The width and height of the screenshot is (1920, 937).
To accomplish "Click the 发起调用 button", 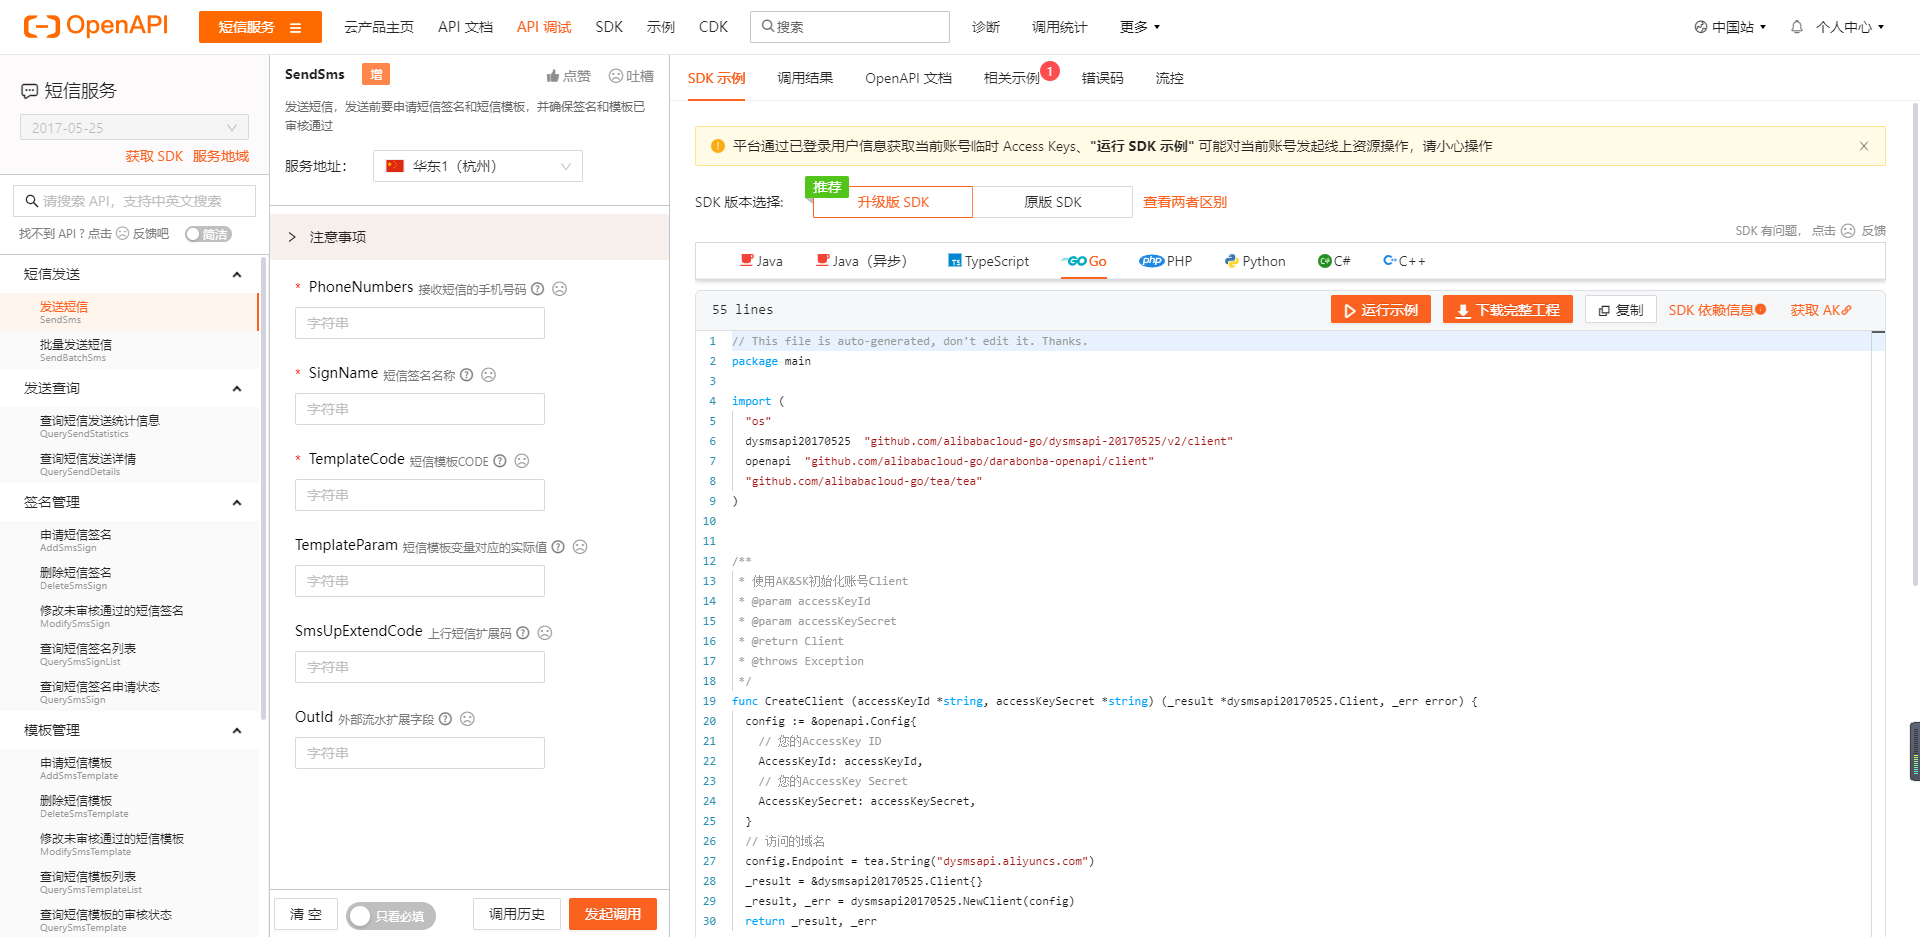I will pos(613,914).
